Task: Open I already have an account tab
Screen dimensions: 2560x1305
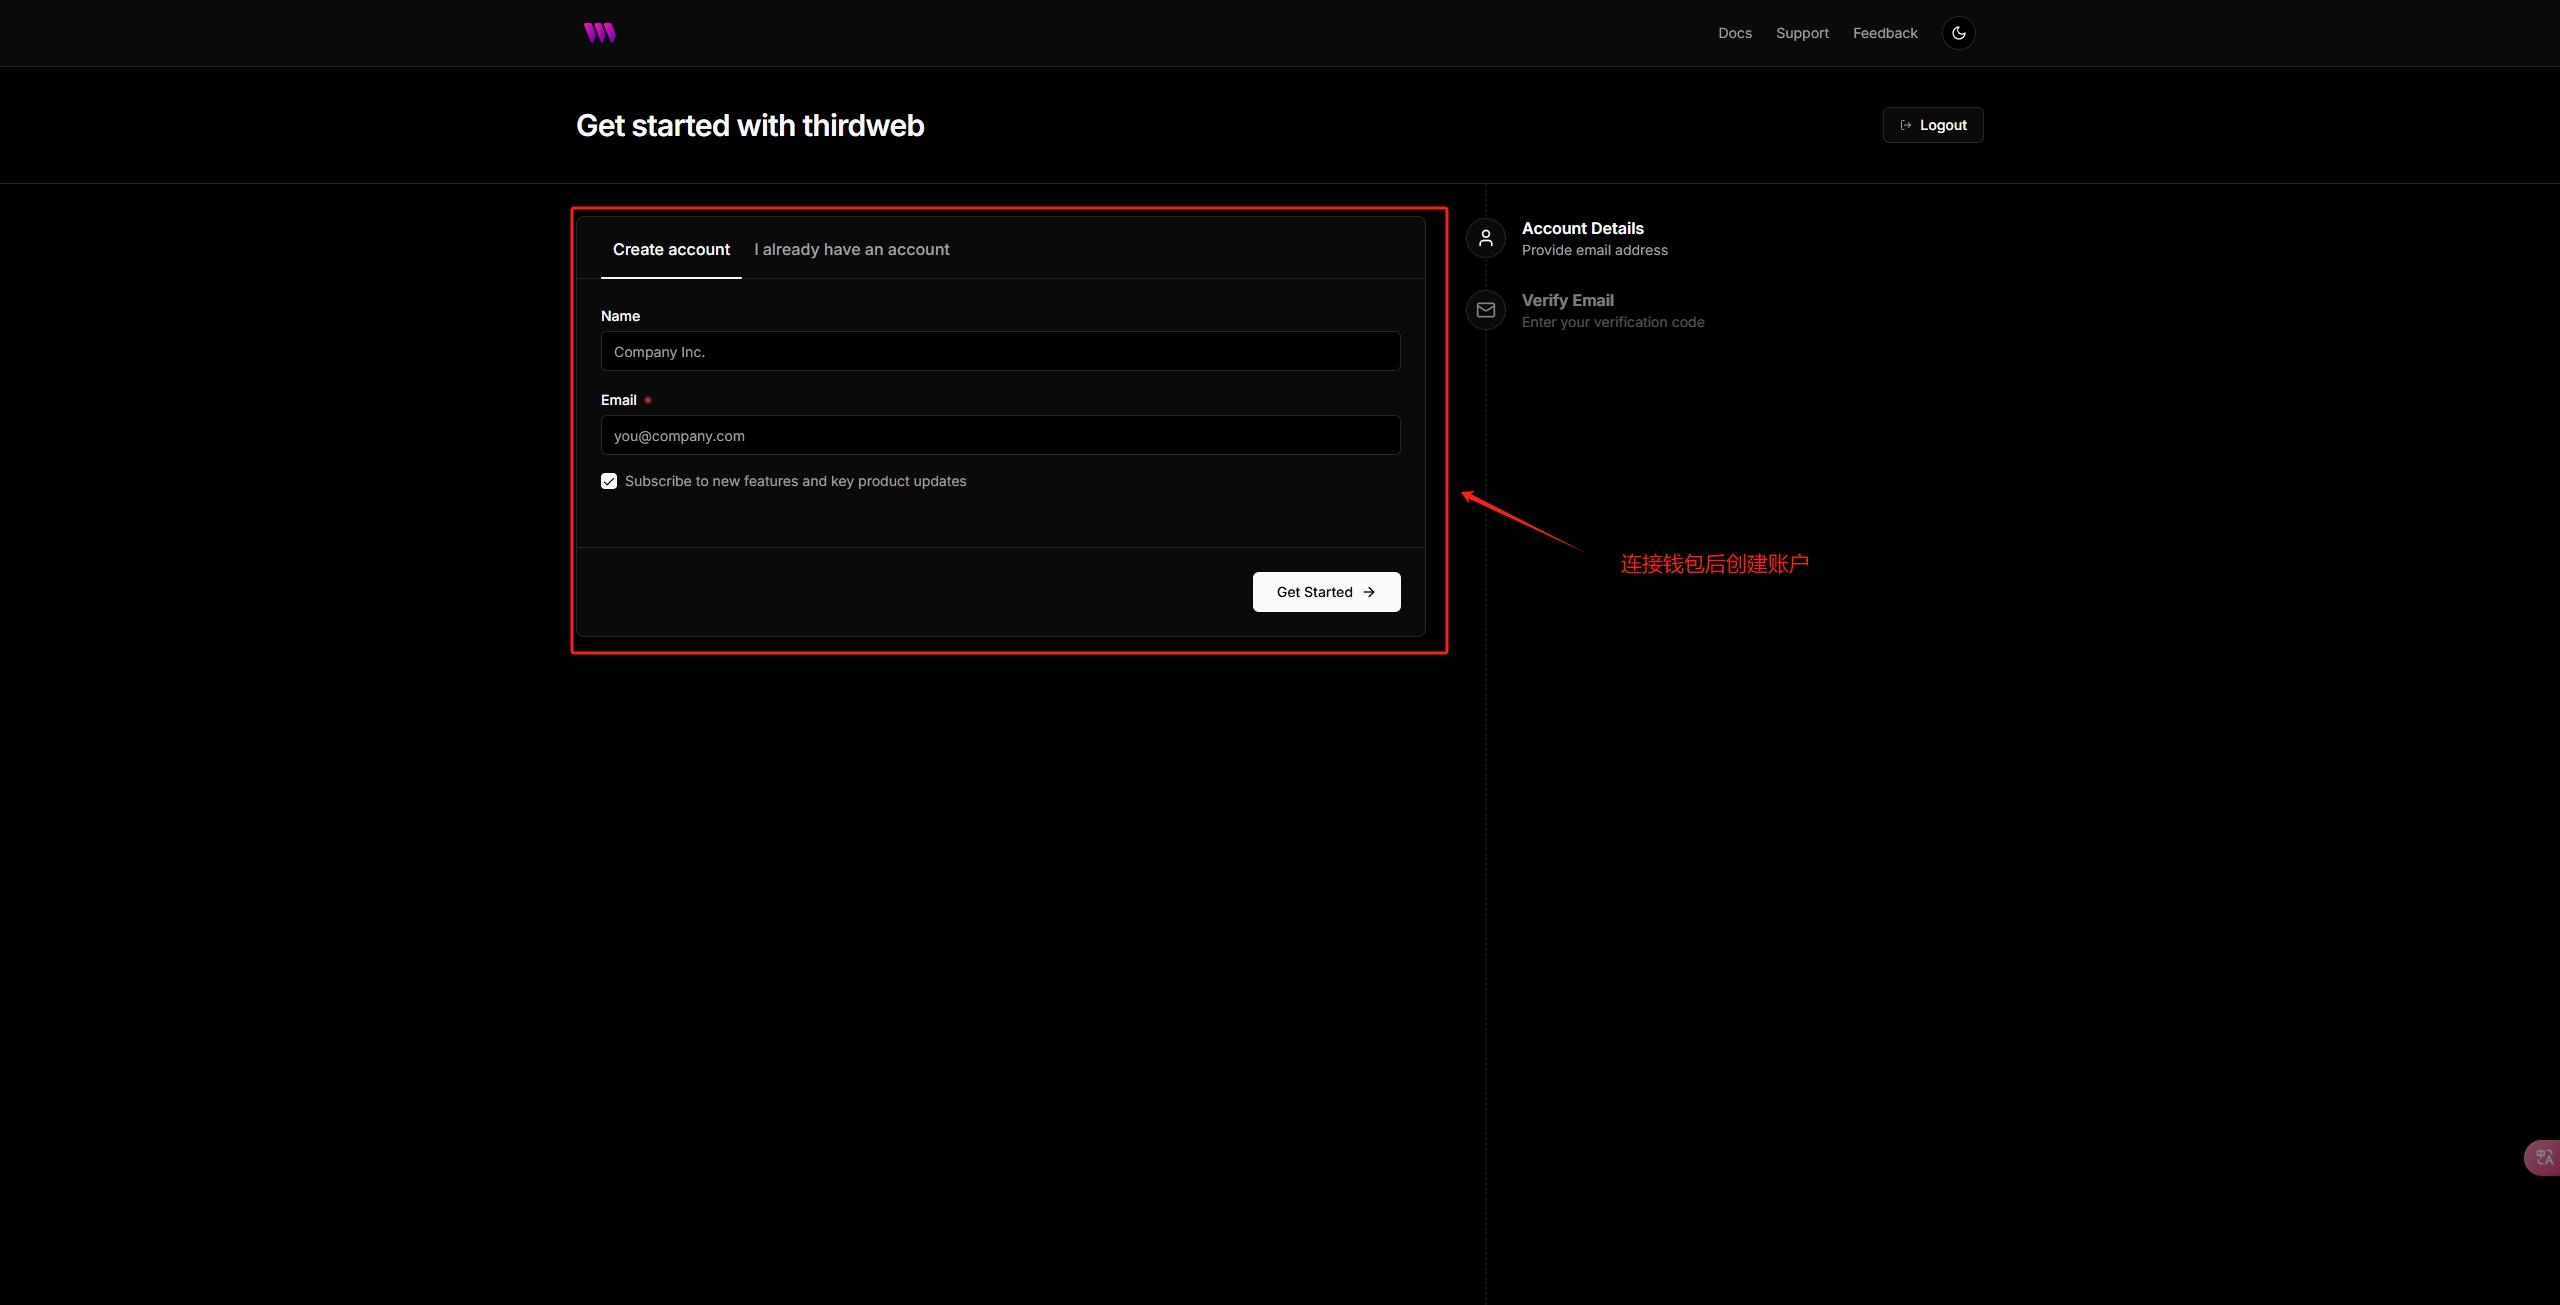Action: click(x=851, y=249)
